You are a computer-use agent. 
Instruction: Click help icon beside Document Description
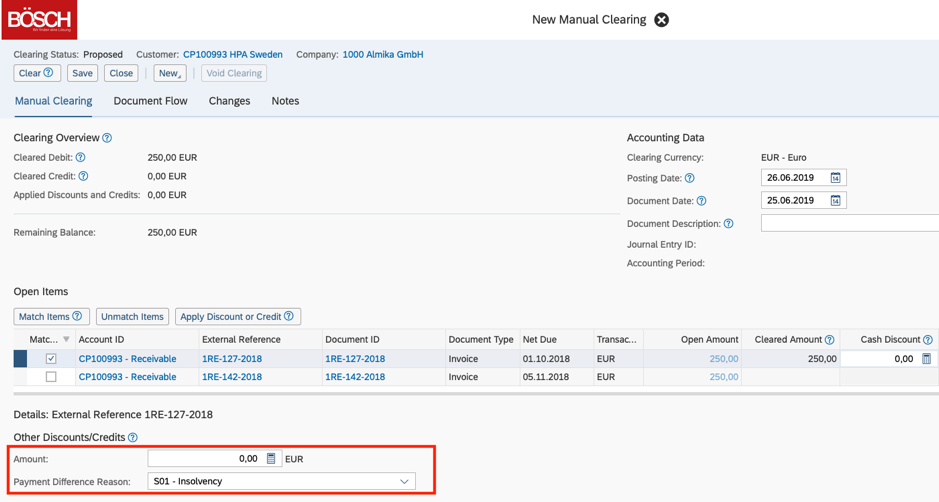[728, 224]
